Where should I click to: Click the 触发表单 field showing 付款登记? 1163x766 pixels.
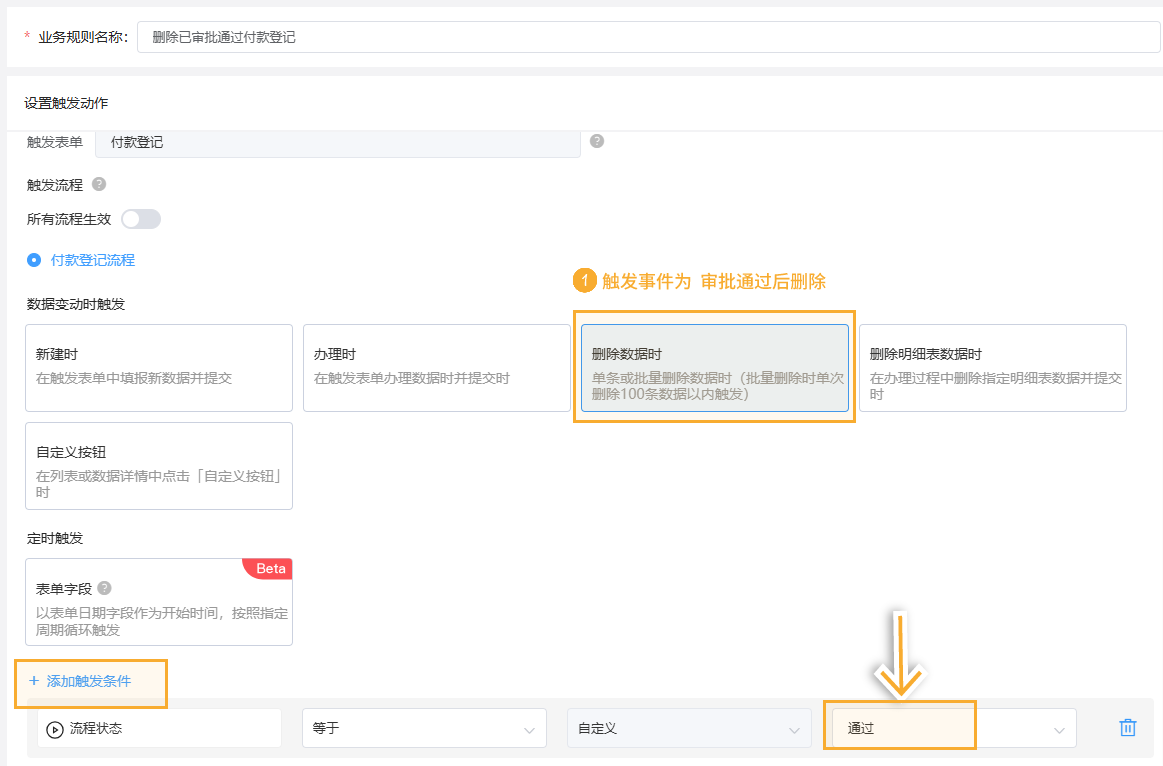pos(337,142)
